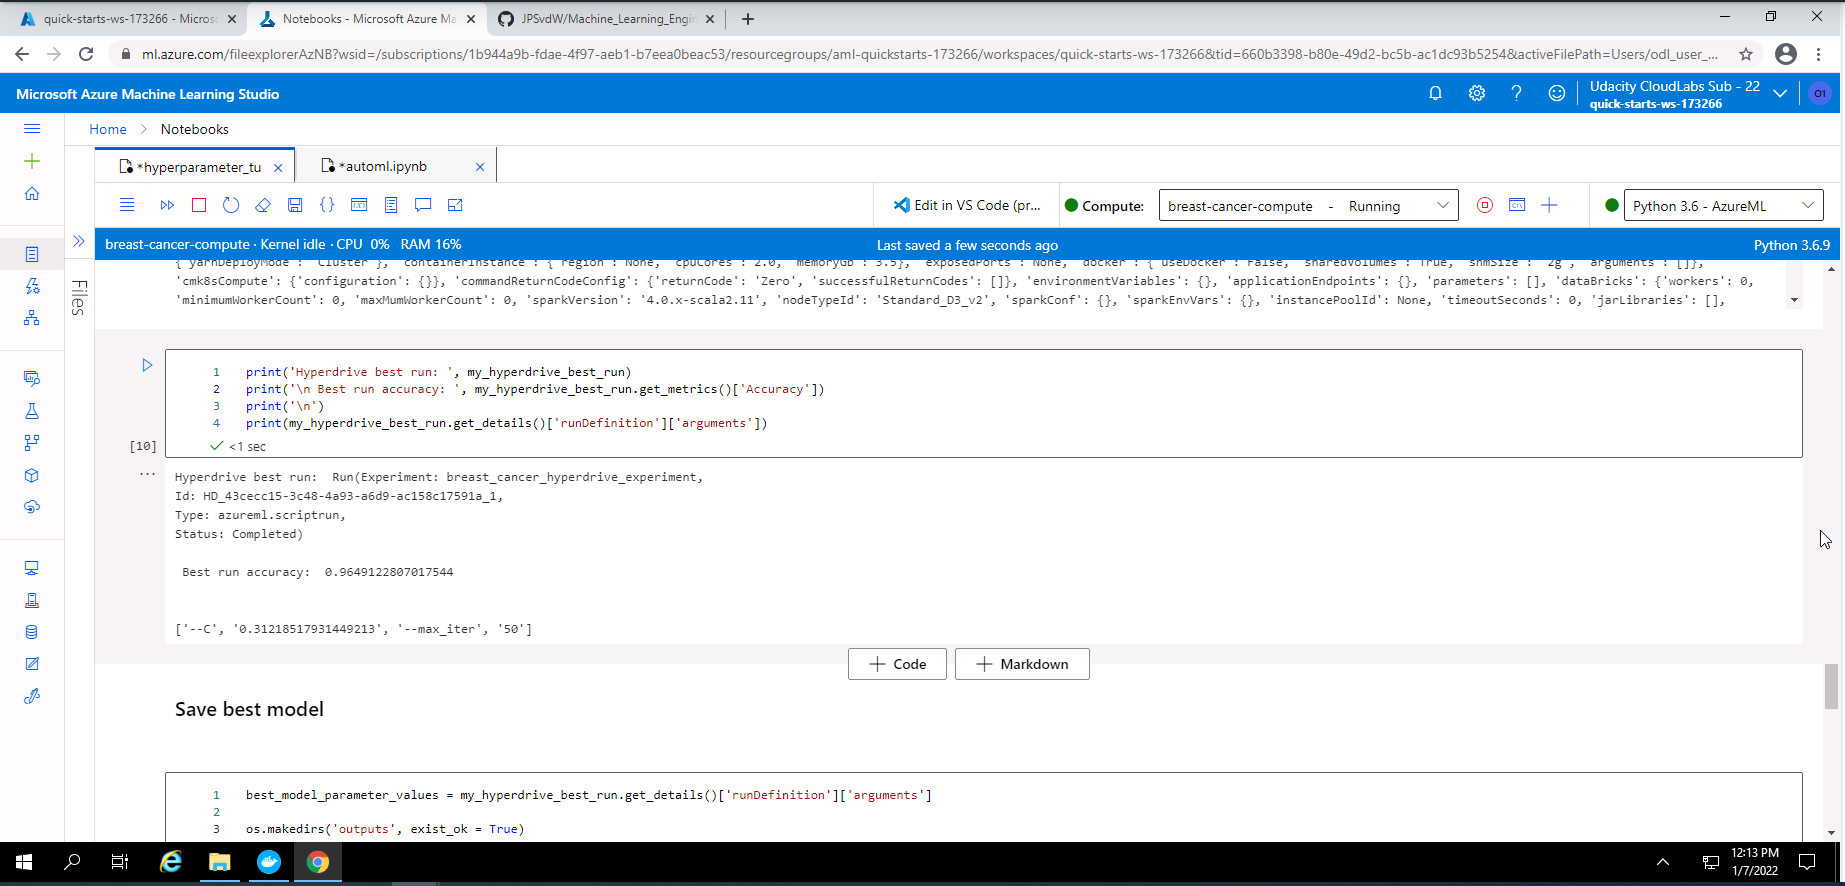This screenshot has height=886, width=1845.
Task: Close the automl.ipynb tab
Action: (480, 167)
